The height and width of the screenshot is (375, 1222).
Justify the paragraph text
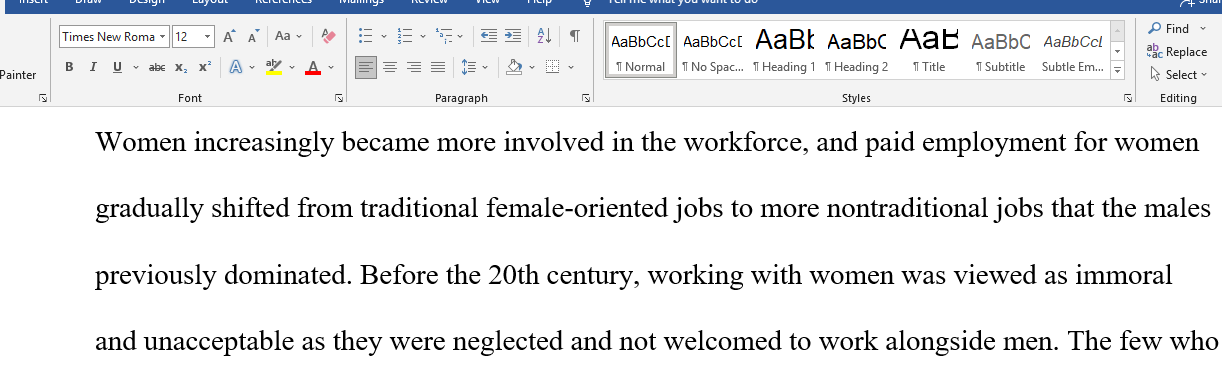coord(438,68)
